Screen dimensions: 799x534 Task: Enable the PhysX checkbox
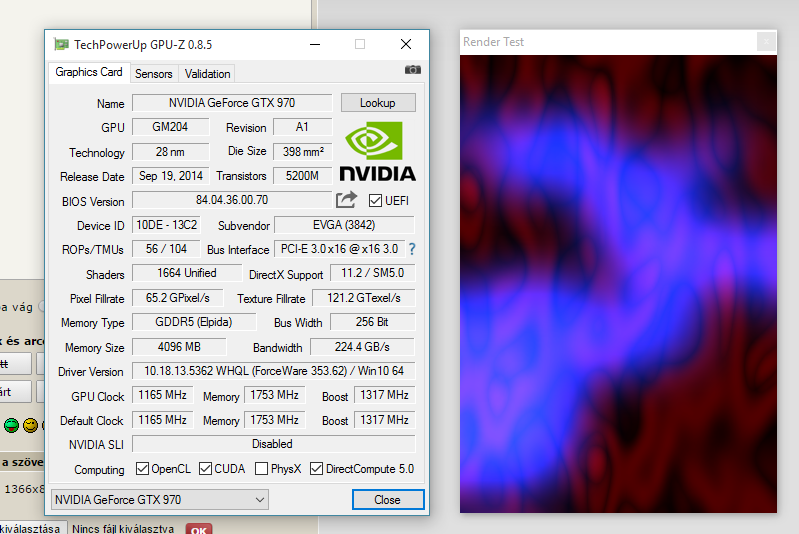[x=261, y=468]
